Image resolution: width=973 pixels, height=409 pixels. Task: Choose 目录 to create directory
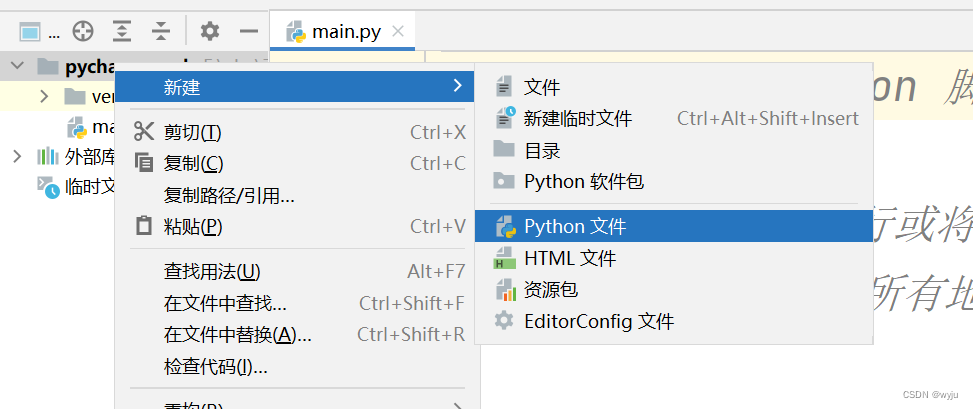click(674, 150)
